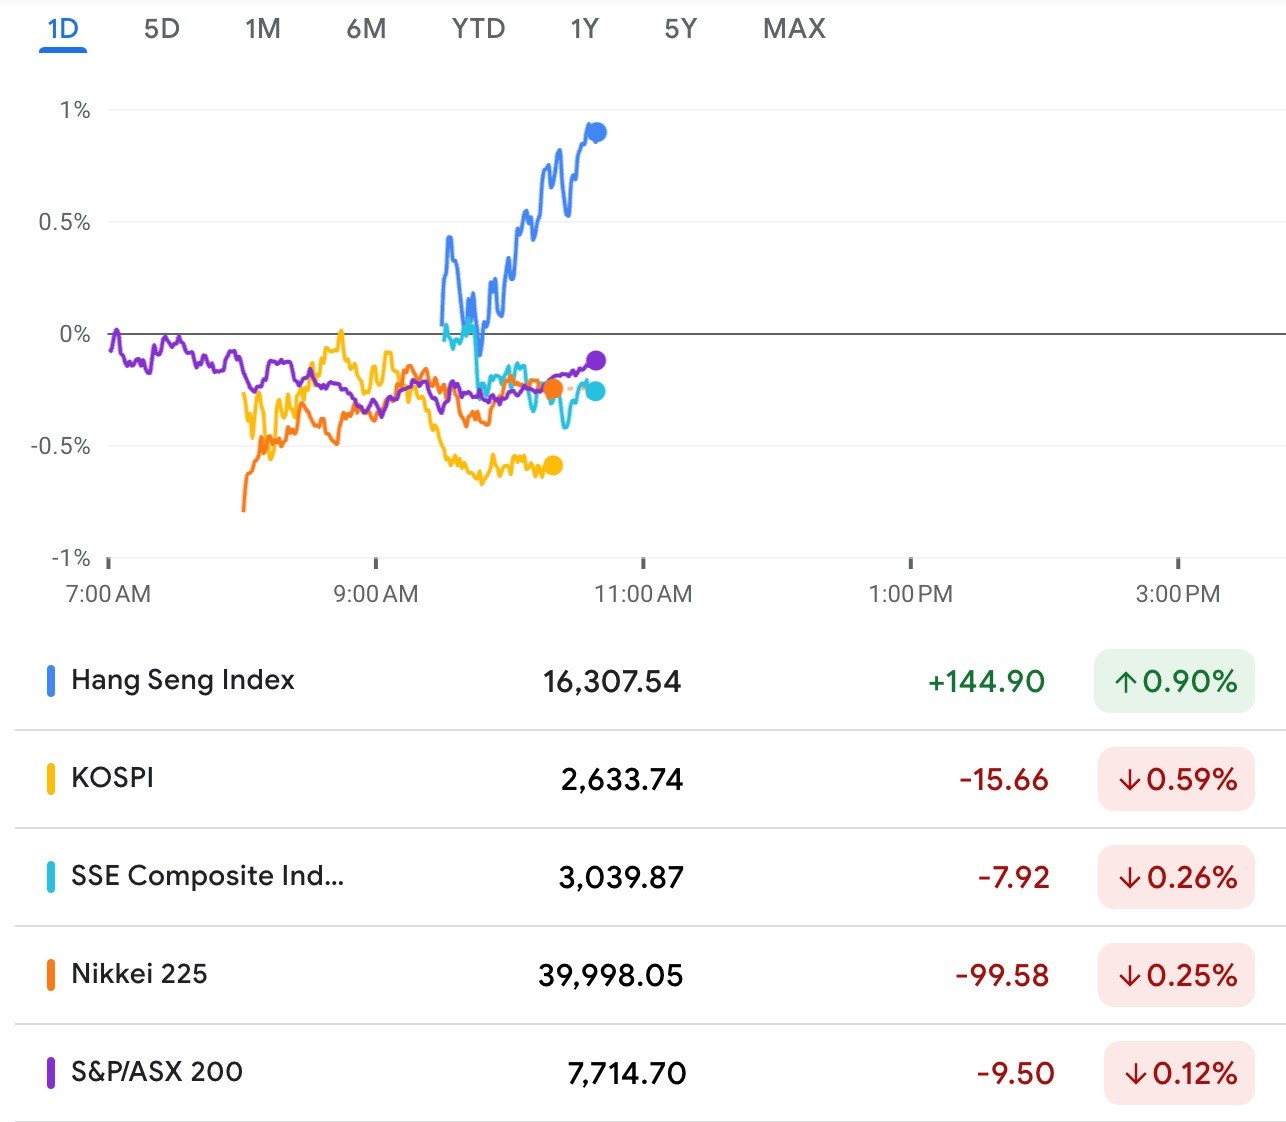
Task: Click the Hang Seng value 16,307.54
Action: 612,682
